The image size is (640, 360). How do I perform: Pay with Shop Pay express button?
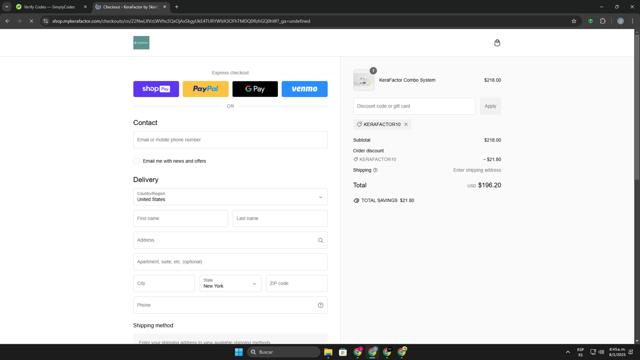coord(156,89)
